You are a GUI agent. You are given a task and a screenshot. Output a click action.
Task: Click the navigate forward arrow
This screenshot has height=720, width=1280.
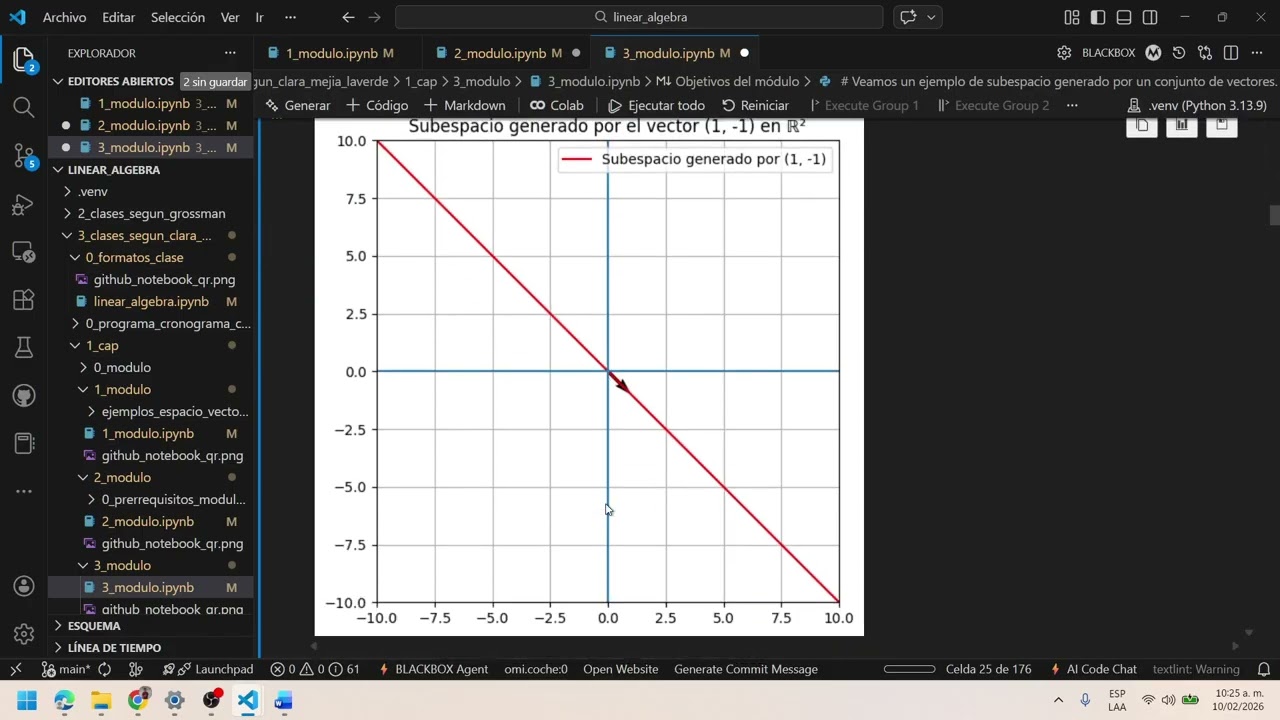374,17
